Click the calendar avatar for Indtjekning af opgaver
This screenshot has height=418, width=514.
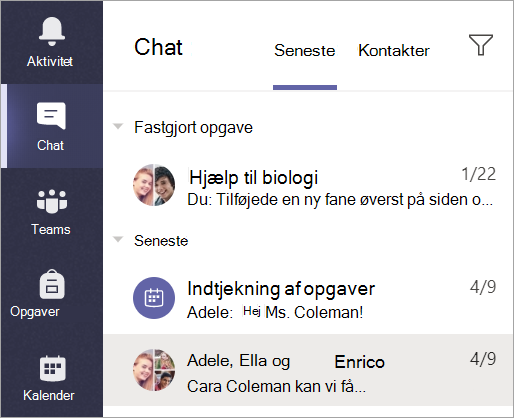154,298
